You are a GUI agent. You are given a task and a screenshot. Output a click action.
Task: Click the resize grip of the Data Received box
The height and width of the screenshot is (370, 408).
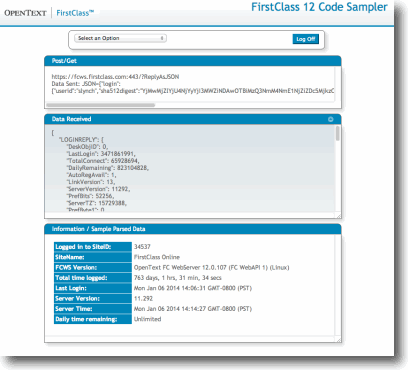coord(338,216)
